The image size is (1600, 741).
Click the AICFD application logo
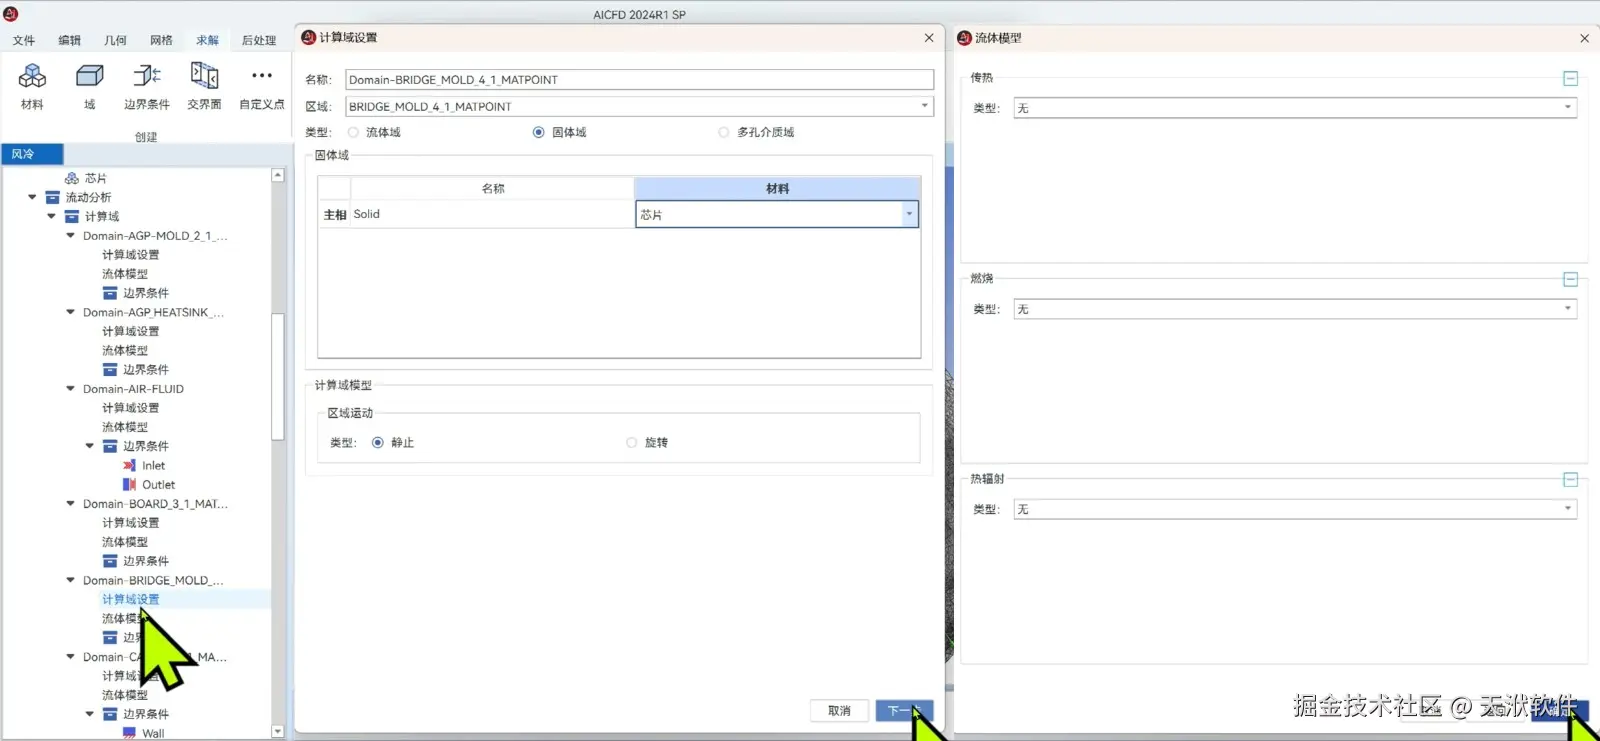[11, 14]
